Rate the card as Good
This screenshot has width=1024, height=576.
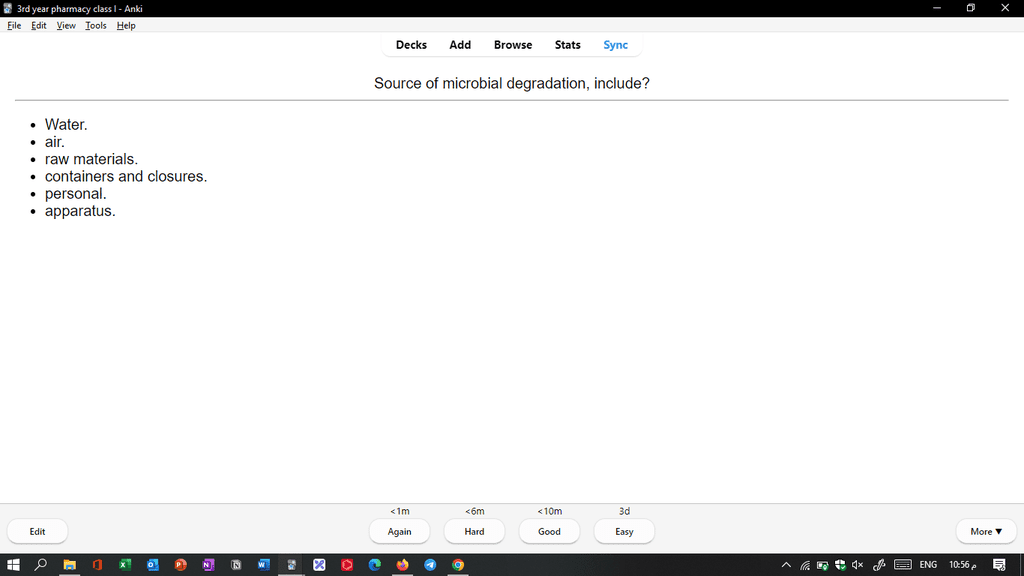click(x=549, y=532)
